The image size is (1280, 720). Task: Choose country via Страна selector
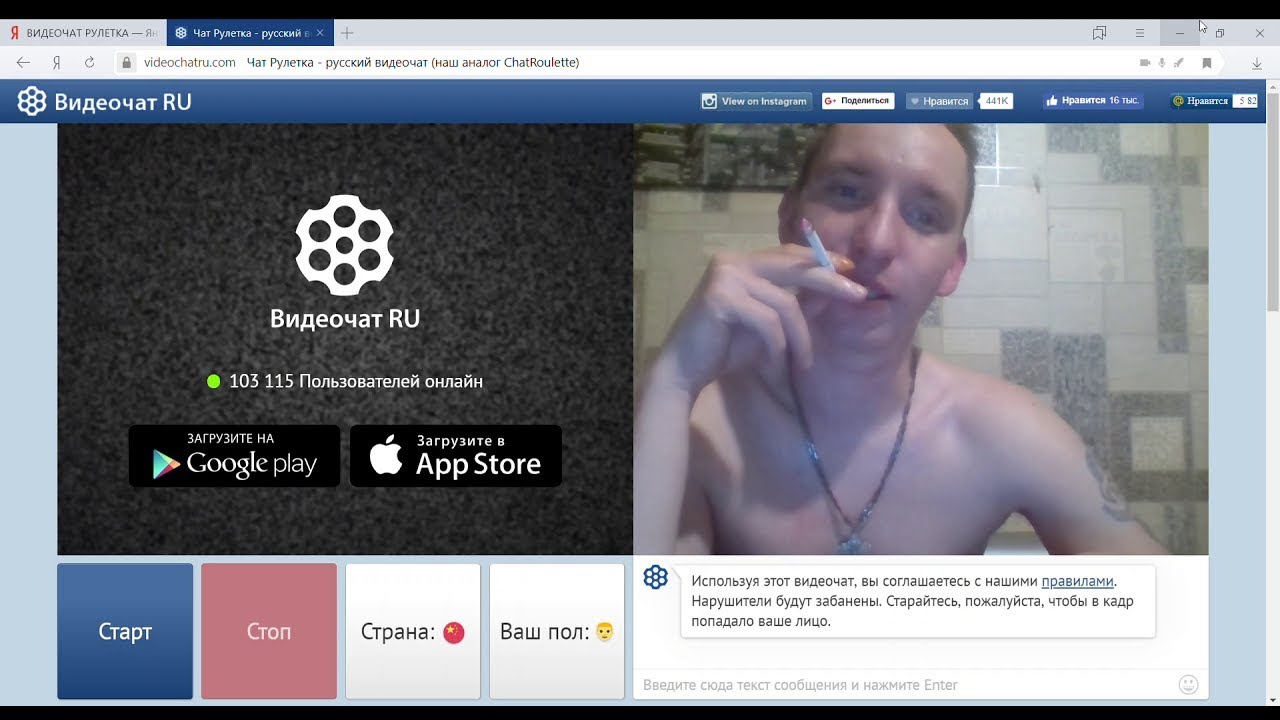pyautogui.click(x=413, y=631)
